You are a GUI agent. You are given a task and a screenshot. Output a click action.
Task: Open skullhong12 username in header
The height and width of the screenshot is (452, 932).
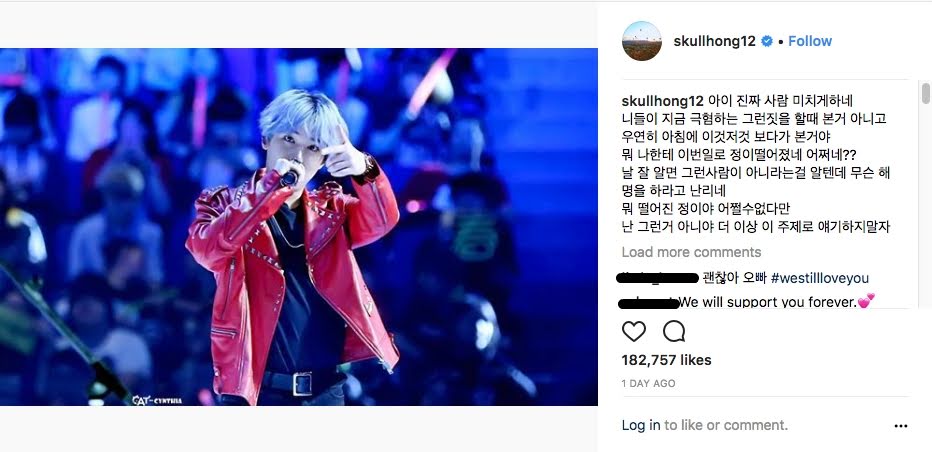pos(714,41)
